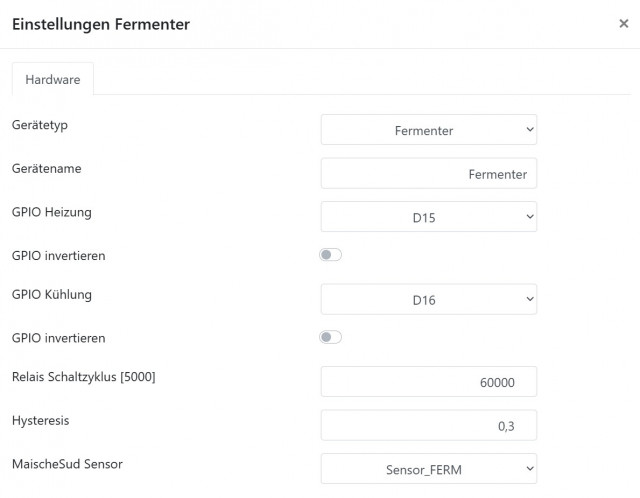The height and width of the screenshot is (498, 640).
Task: Click the Hysteresis label text
Action: tap(40, 420)
